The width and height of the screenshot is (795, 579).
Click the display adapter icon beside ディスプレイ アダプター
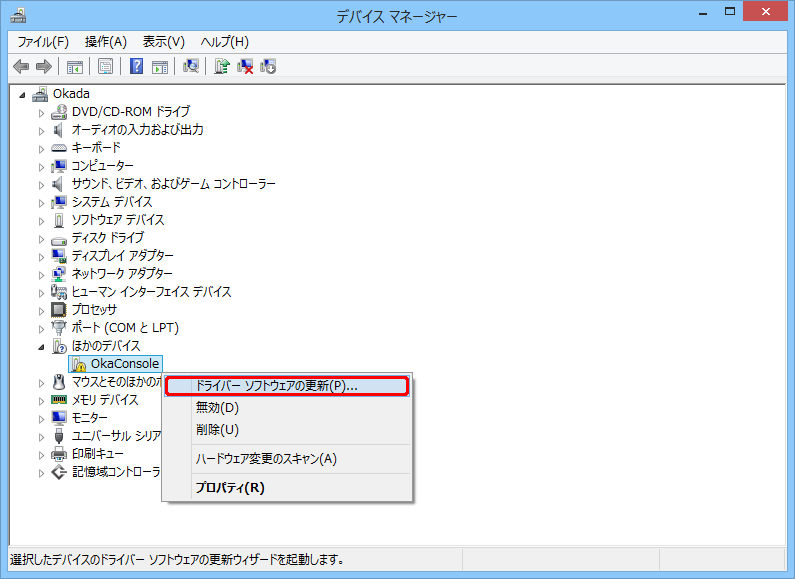[59, 256]
